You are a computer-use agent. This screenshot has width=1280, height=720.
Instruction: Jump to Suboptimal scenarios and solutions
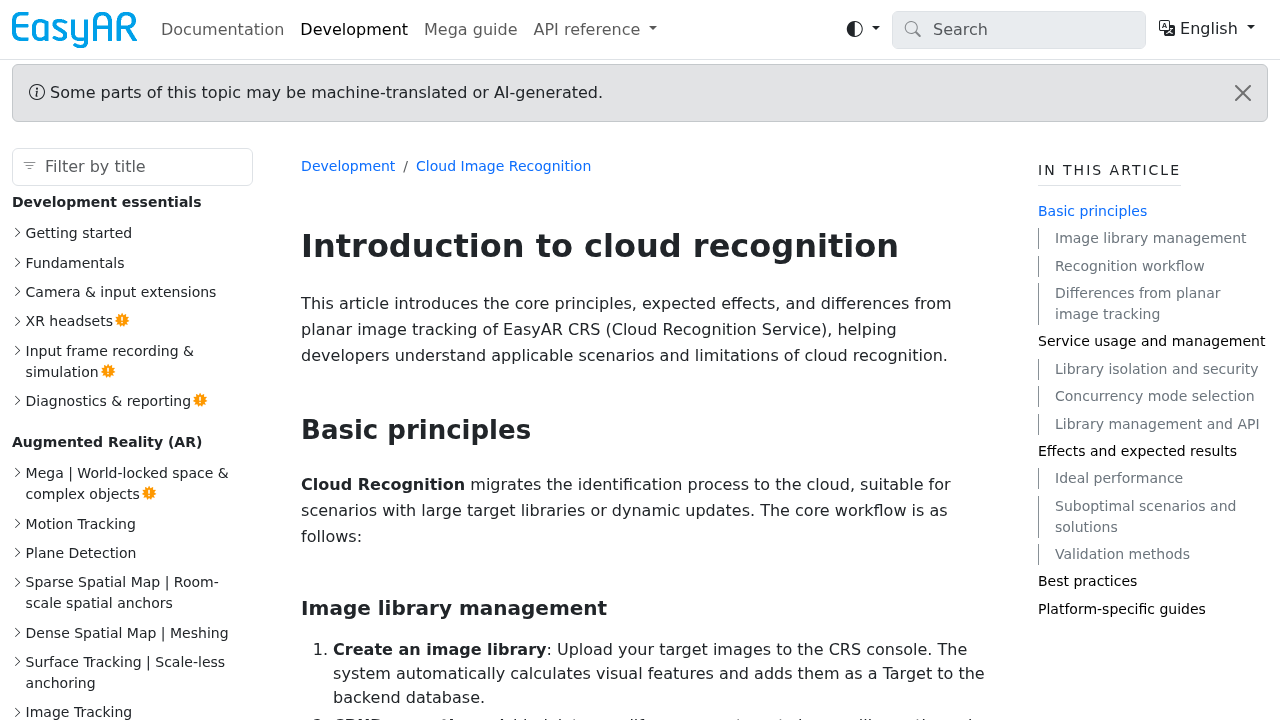1145,516
